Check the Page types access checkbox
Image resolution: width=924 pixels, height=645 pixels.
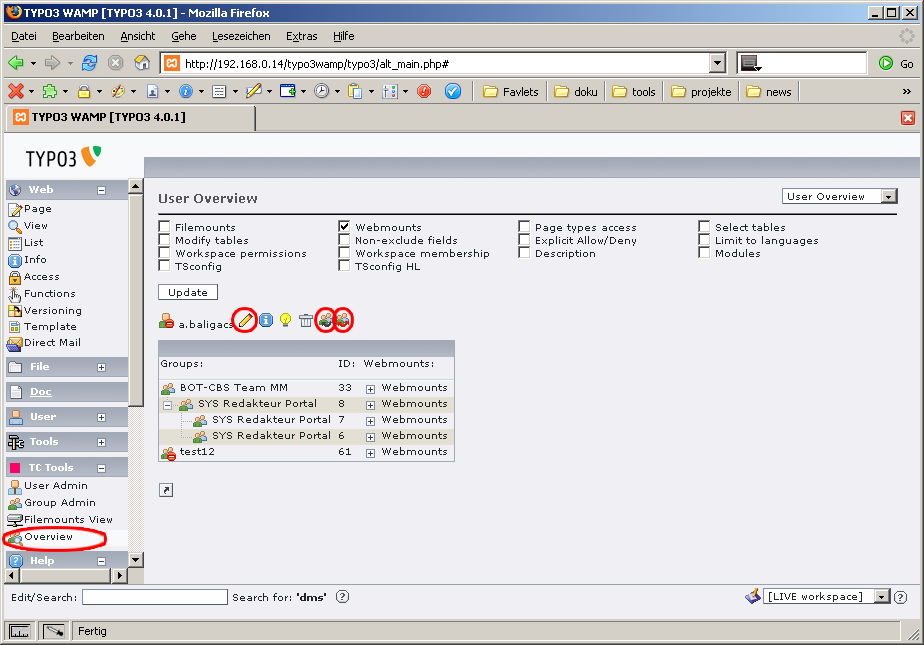[524, 227]
